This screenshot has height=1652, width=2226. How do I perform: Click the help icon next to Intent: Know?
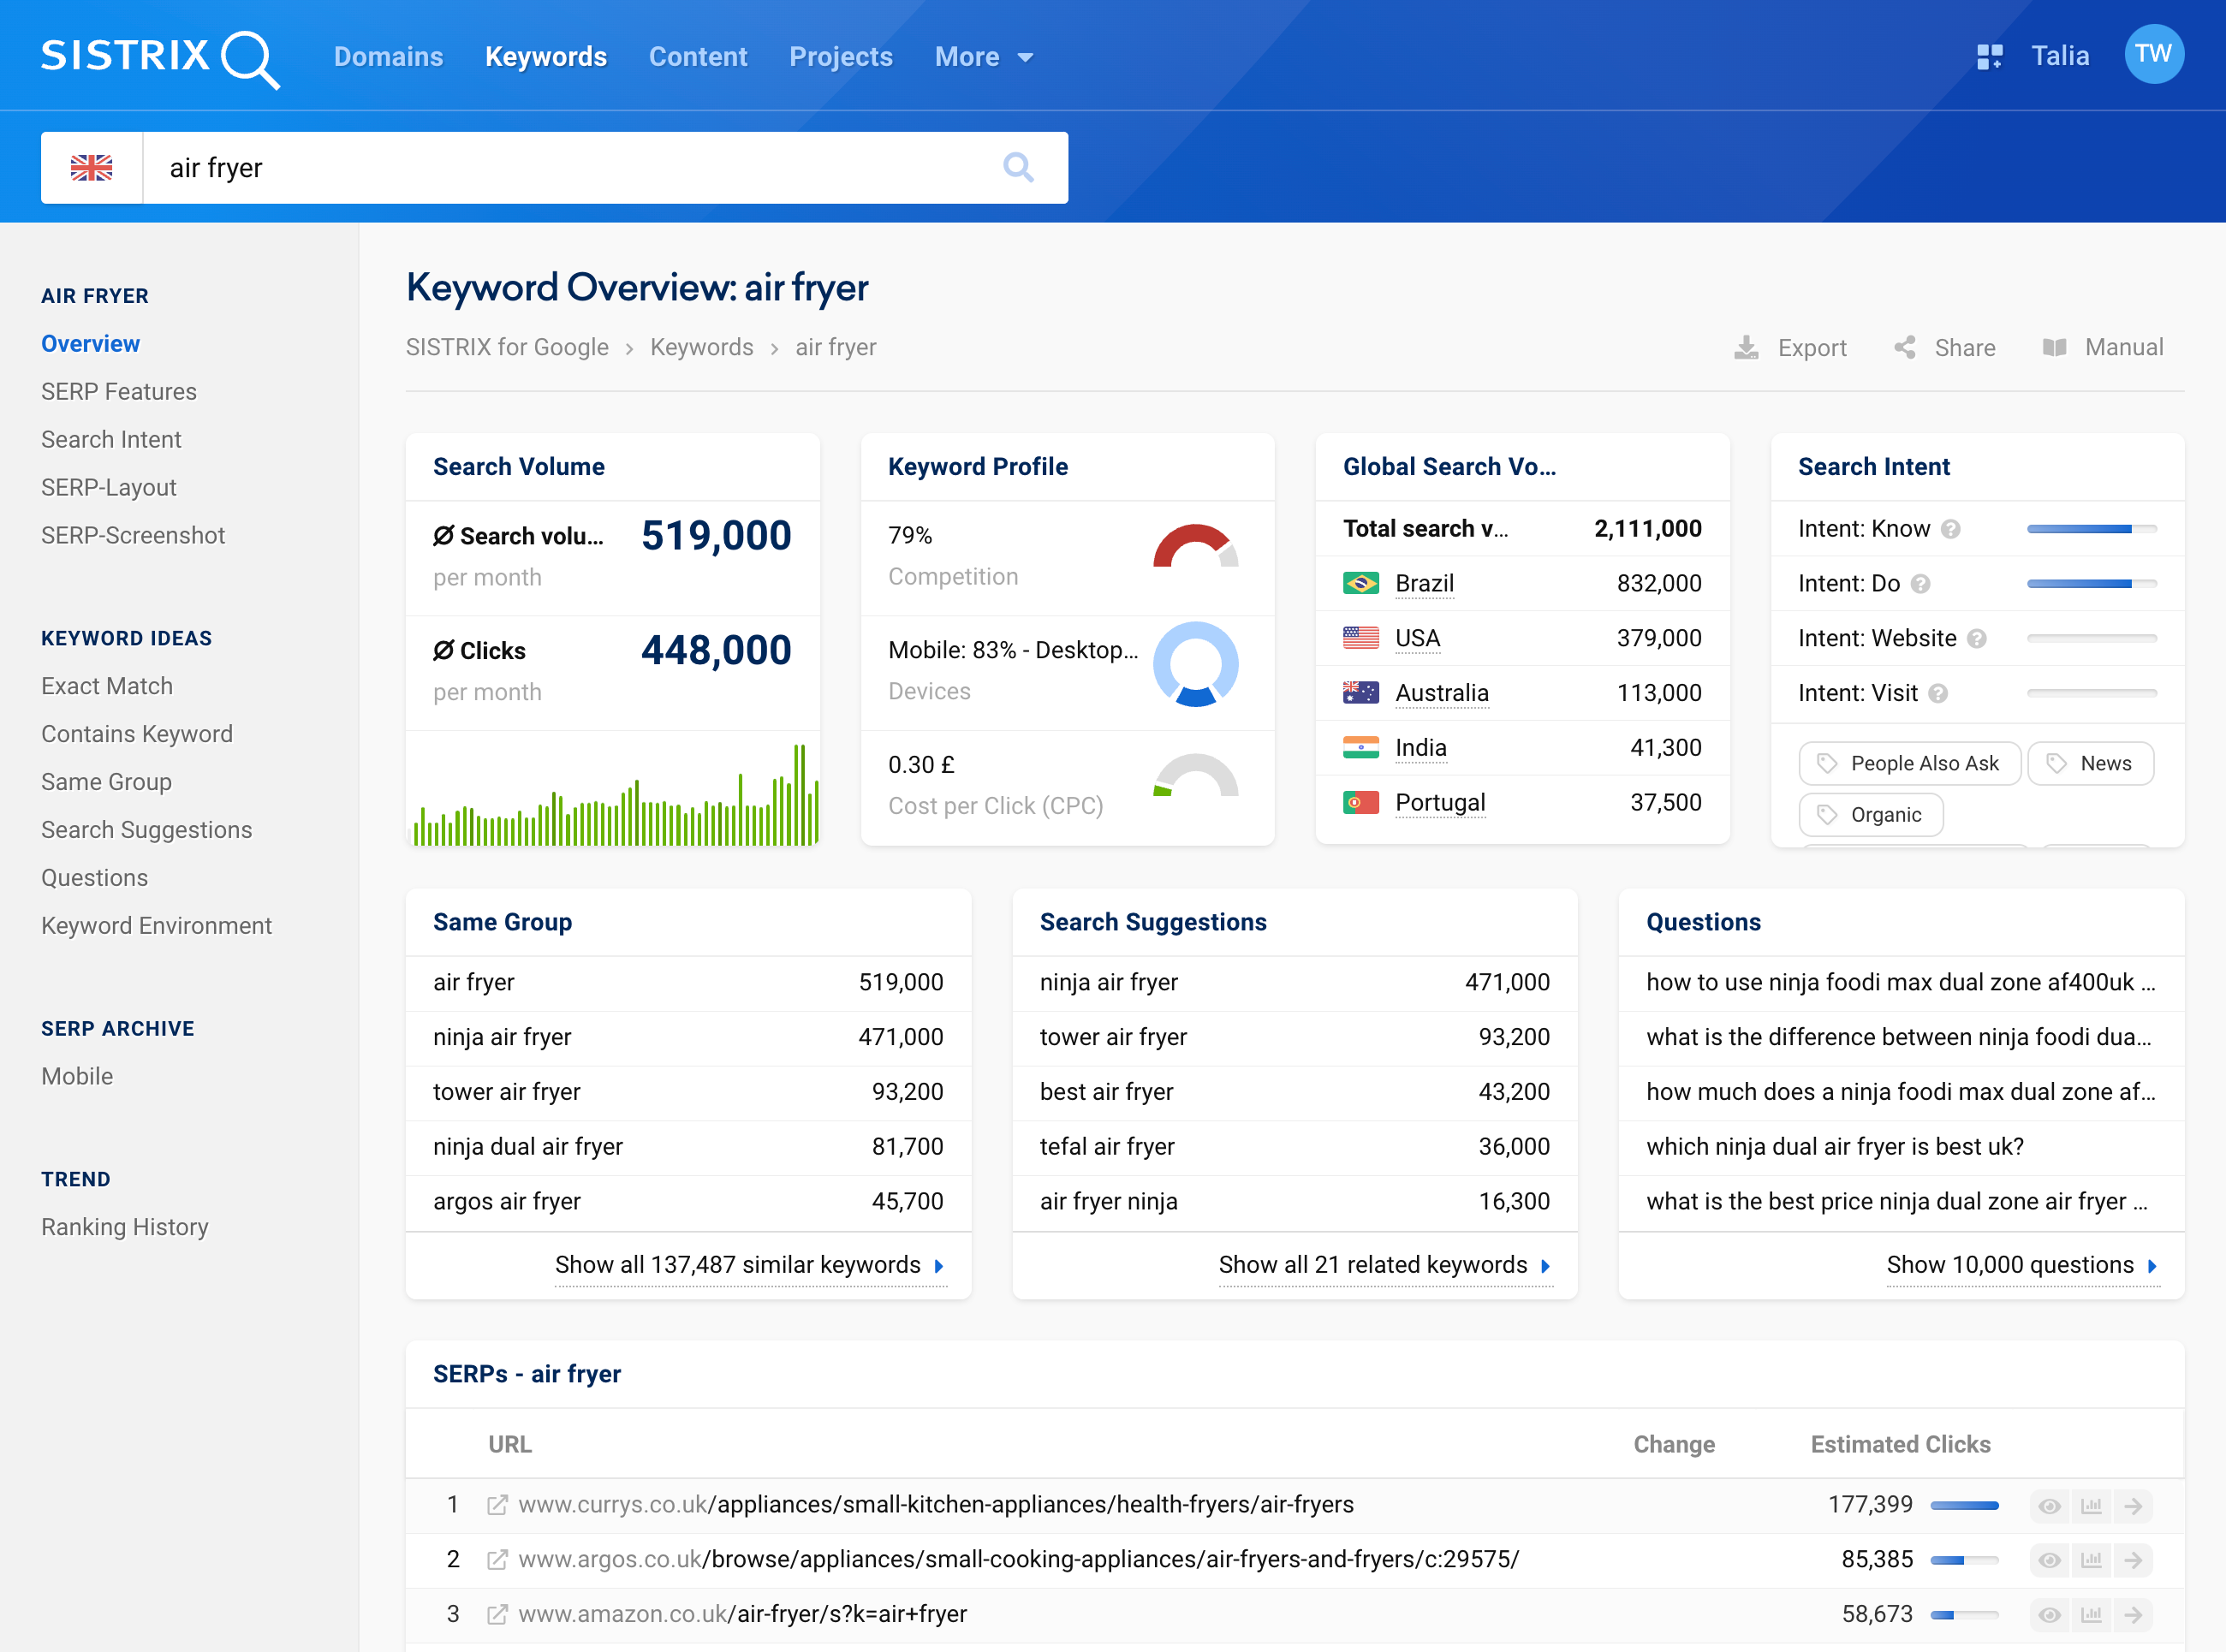tap(1950, 529)
